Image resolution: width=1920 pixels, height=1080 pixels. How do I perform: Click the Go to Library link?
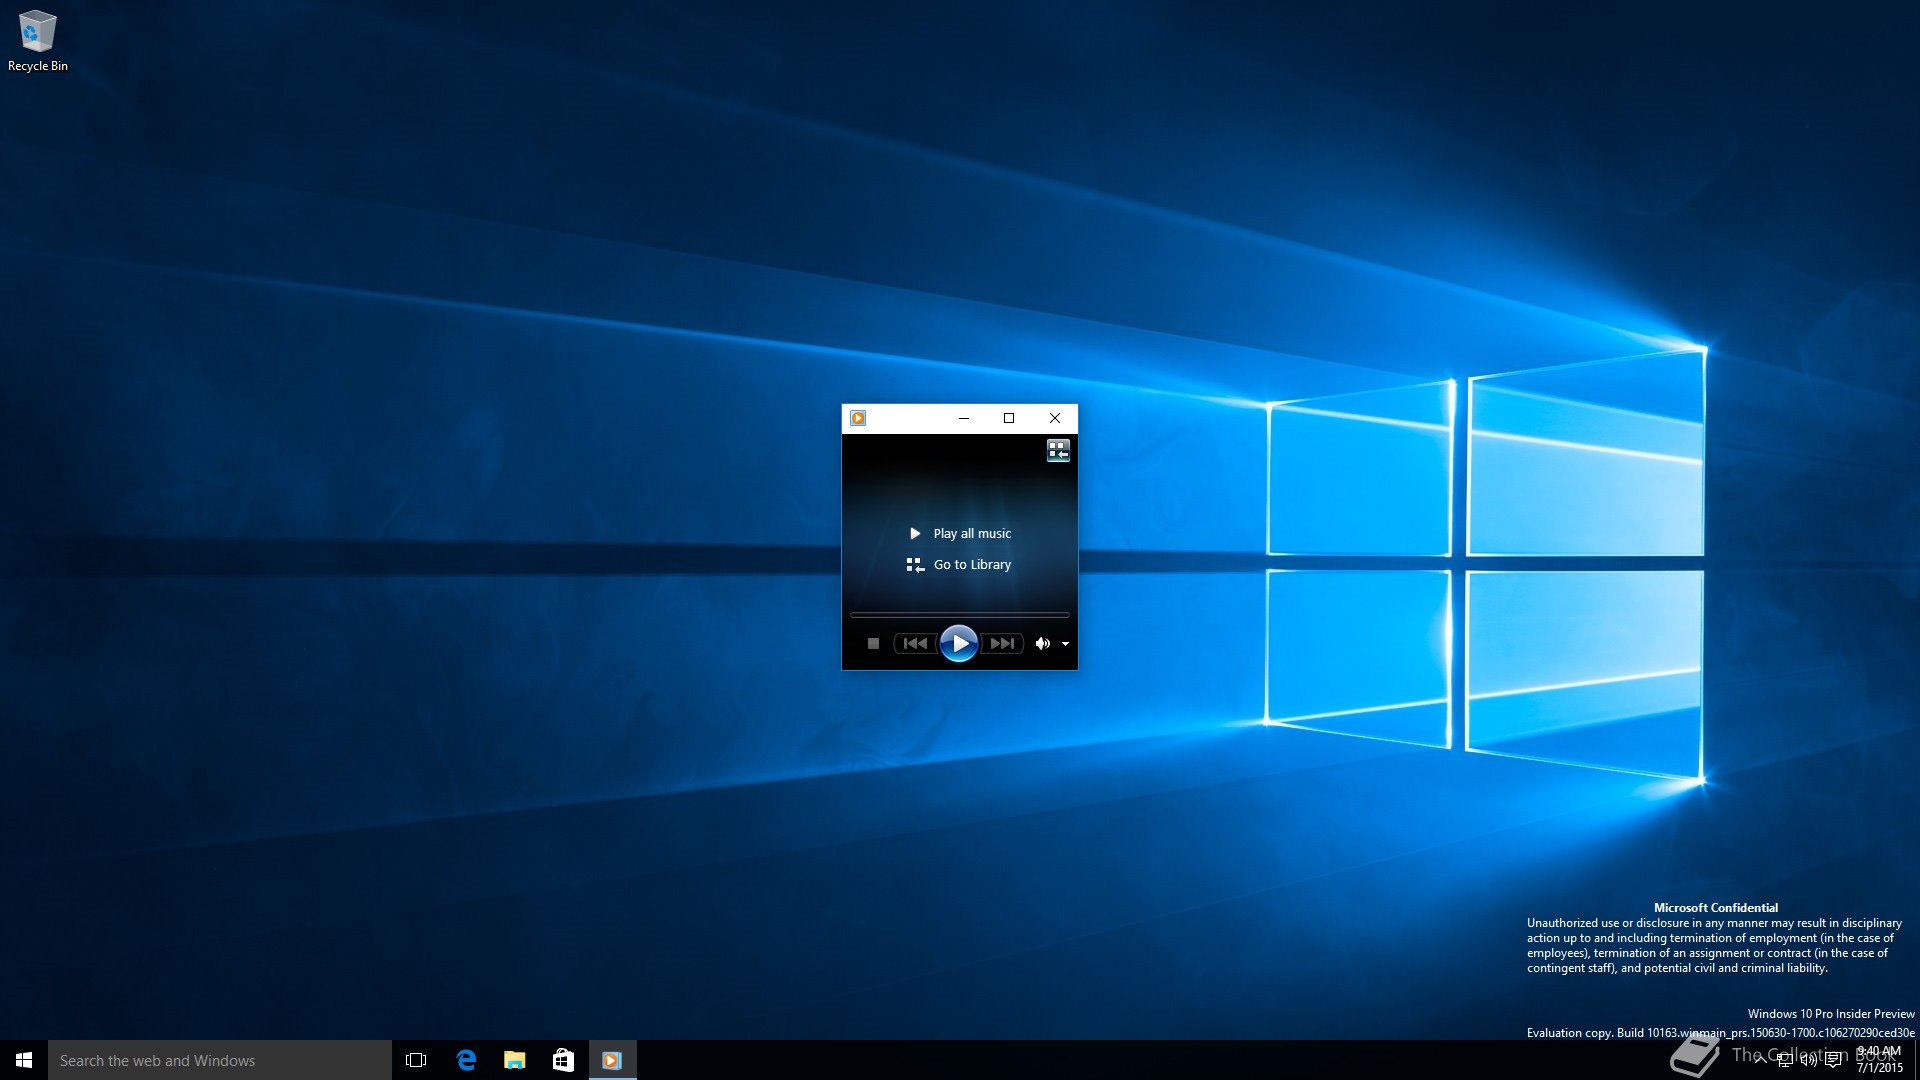[959, 565]
